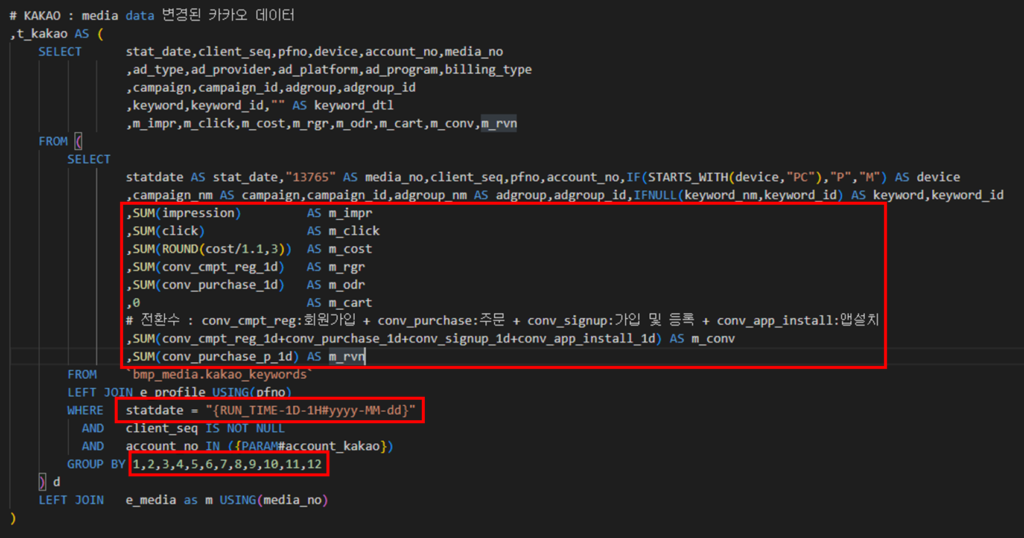Screen dimensions: 1024x538
Task: Click the m_rgr alias
Action: click(x=347, y=266)
